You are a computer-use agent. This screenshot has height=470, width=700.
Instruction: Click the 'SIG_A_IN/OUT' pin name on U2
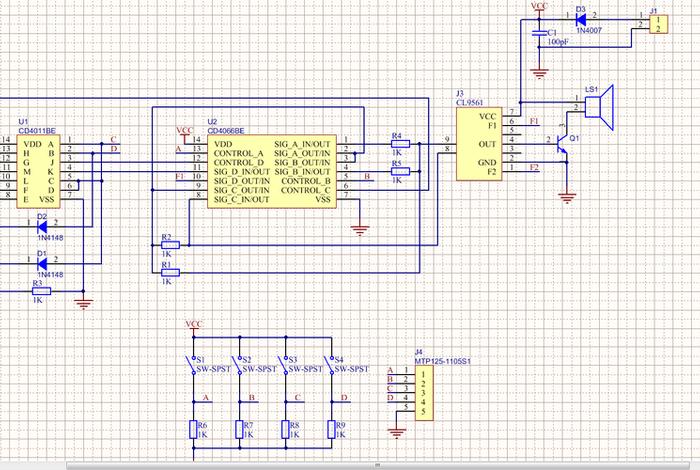[302, 144]
